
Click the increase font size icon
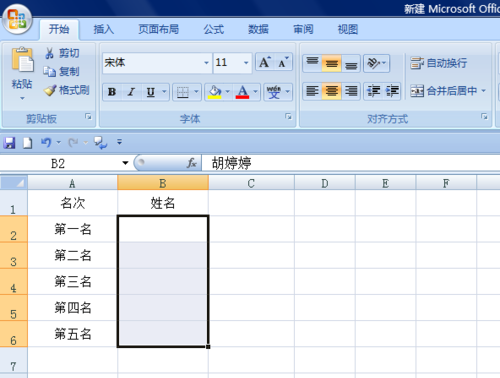click(x=265, y=62)
